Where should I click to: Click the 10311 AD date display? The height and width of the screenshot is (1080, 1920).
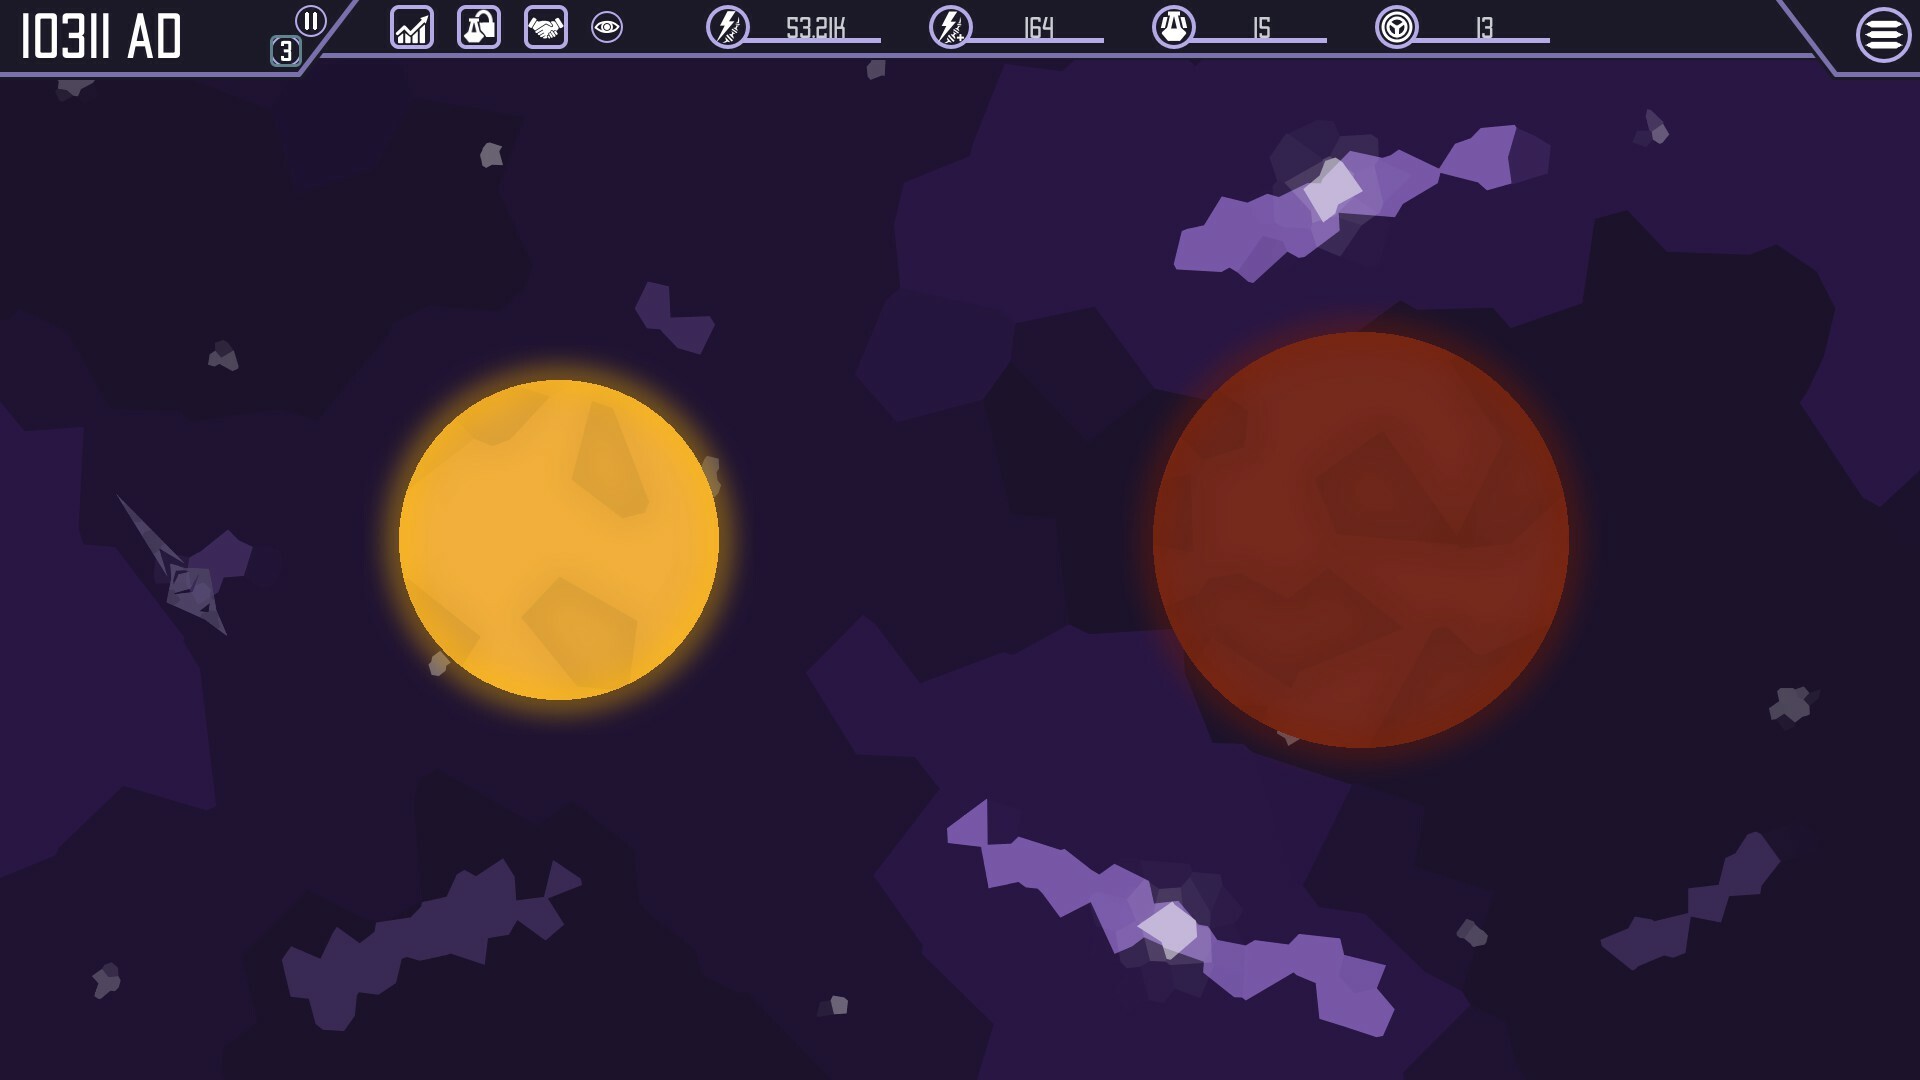click(x=101, y=38)
